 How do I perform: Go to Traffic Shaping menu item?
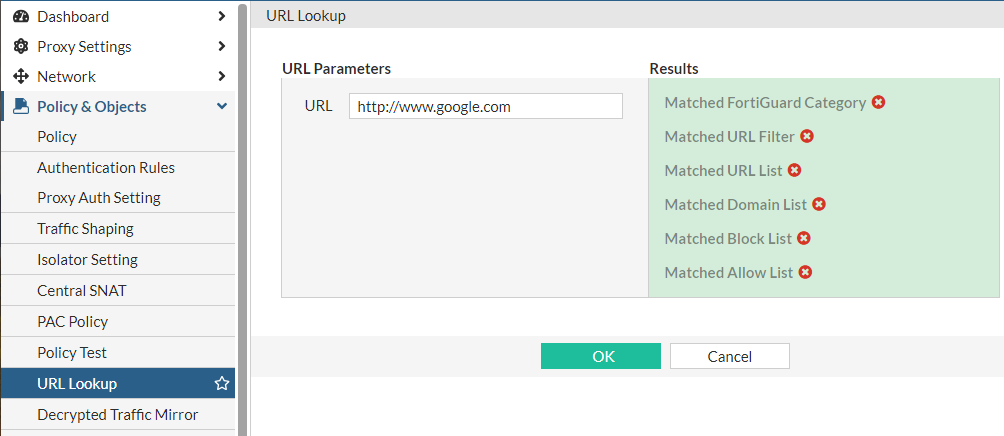coord(85,229)
